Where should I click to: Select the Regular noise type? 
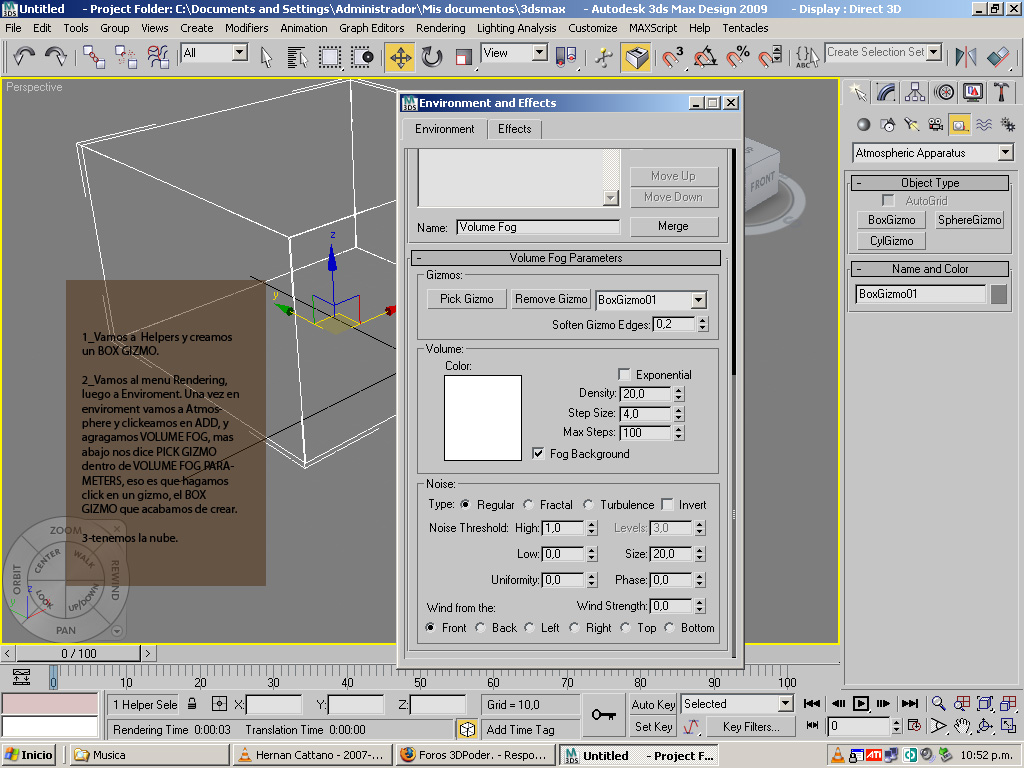(x=465, y=504)
